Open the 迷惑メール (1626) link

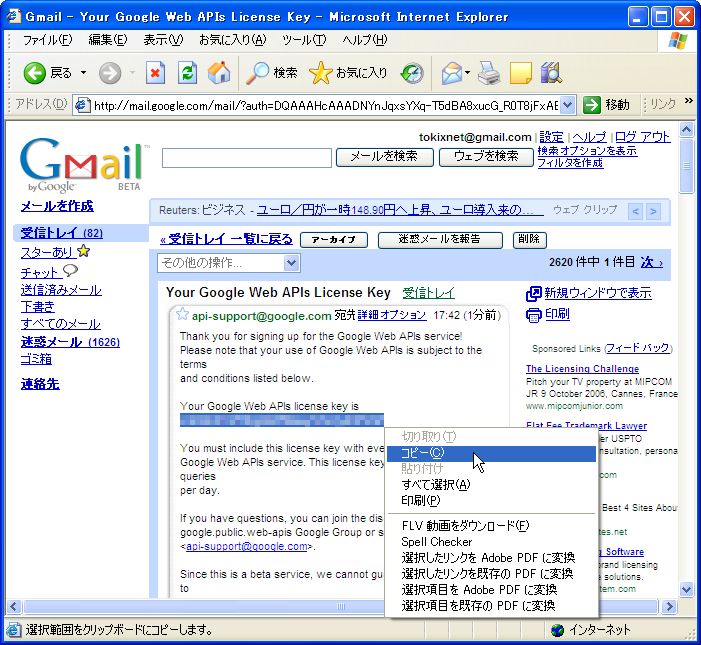pyautogui.click(x=70, y=342)
